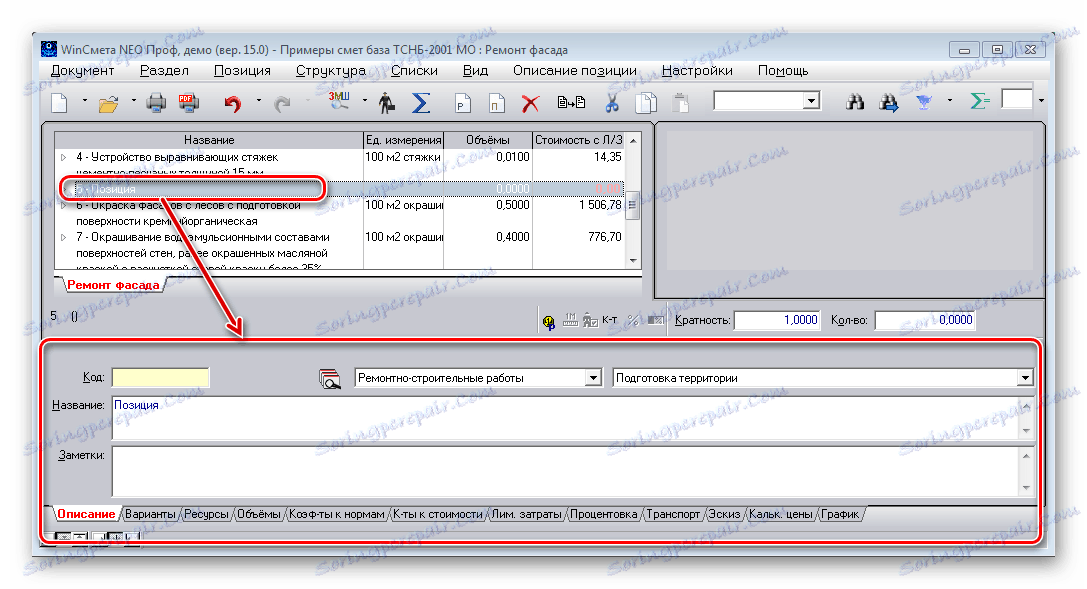Copy with the two pages icon
This screenshot has width=1087, height=589.
(x=646, y=103)
